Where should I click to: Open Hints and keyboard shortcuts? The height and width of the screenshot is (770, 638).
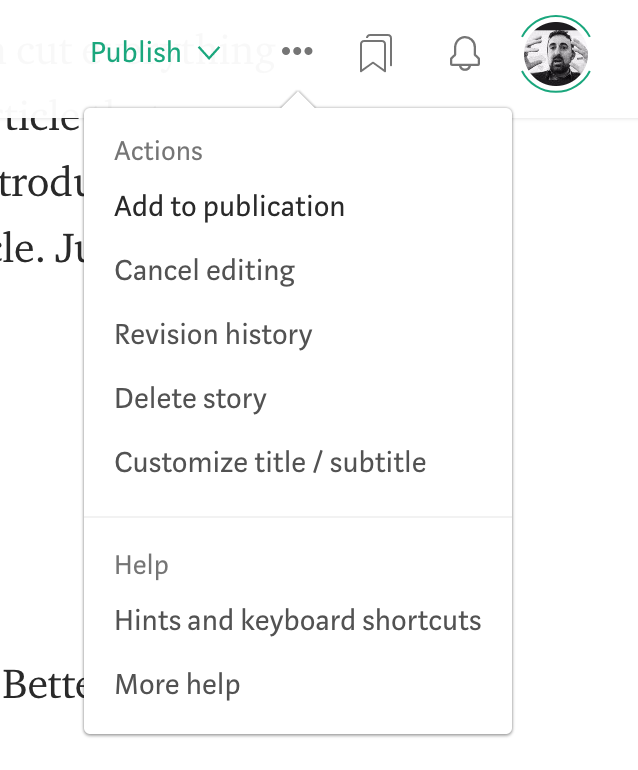coord(298,621)
